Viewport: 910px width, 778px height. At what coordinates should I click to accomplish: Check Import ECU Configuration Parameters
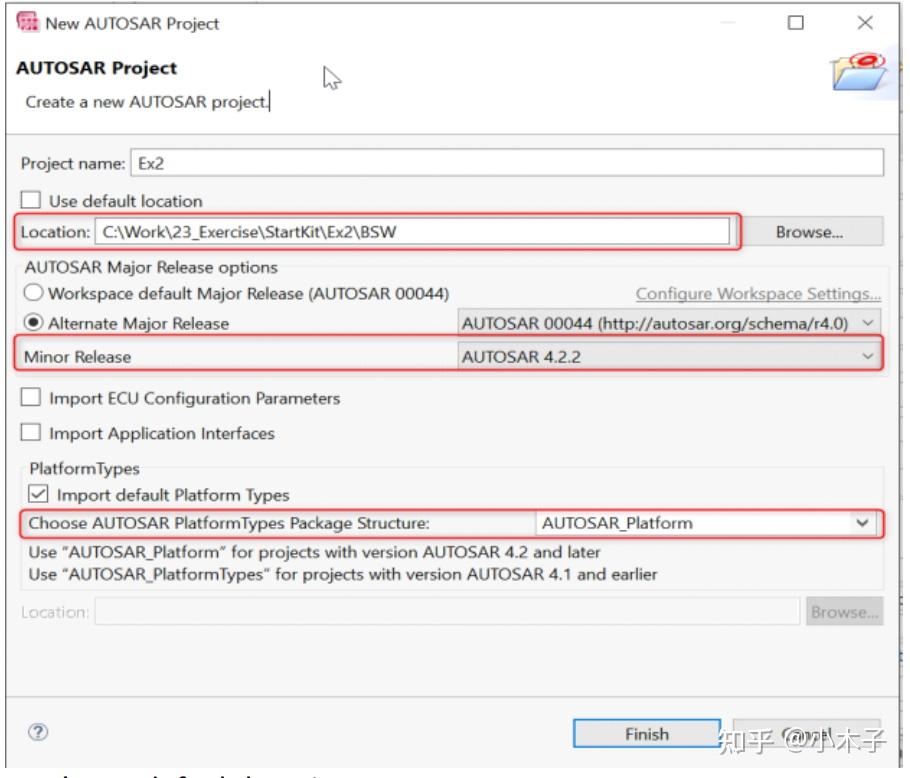[32, 398]
